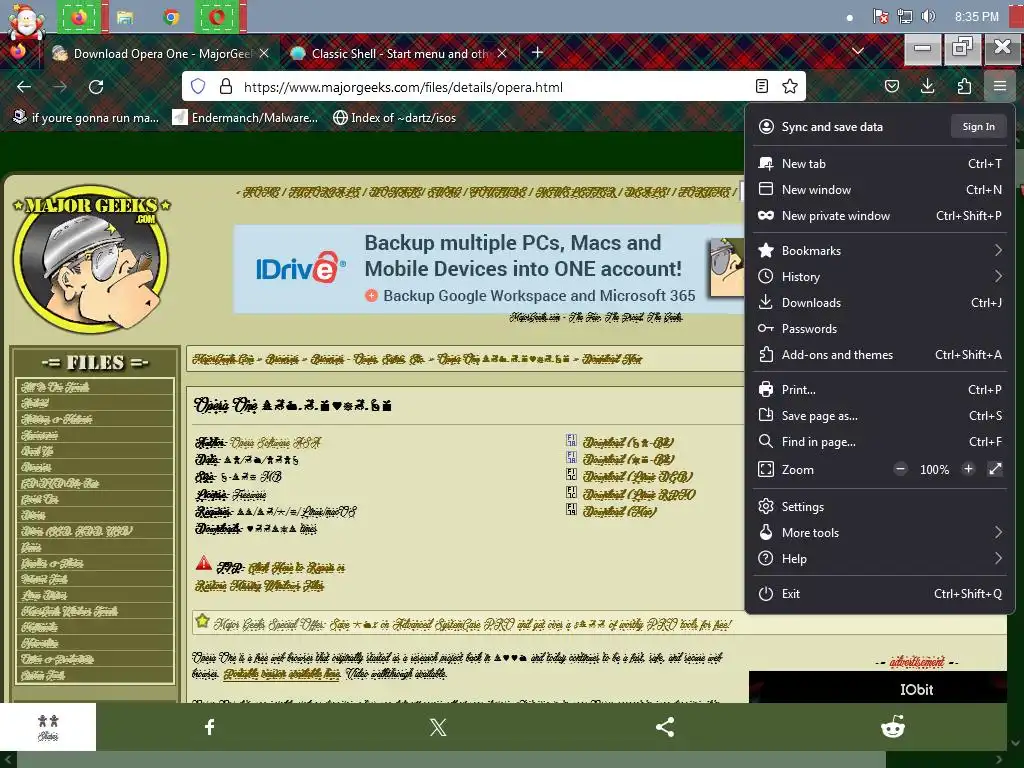The image size is (1024, 768).
Task: Expand the More tools submenu
Action: [x=880, y=533]
